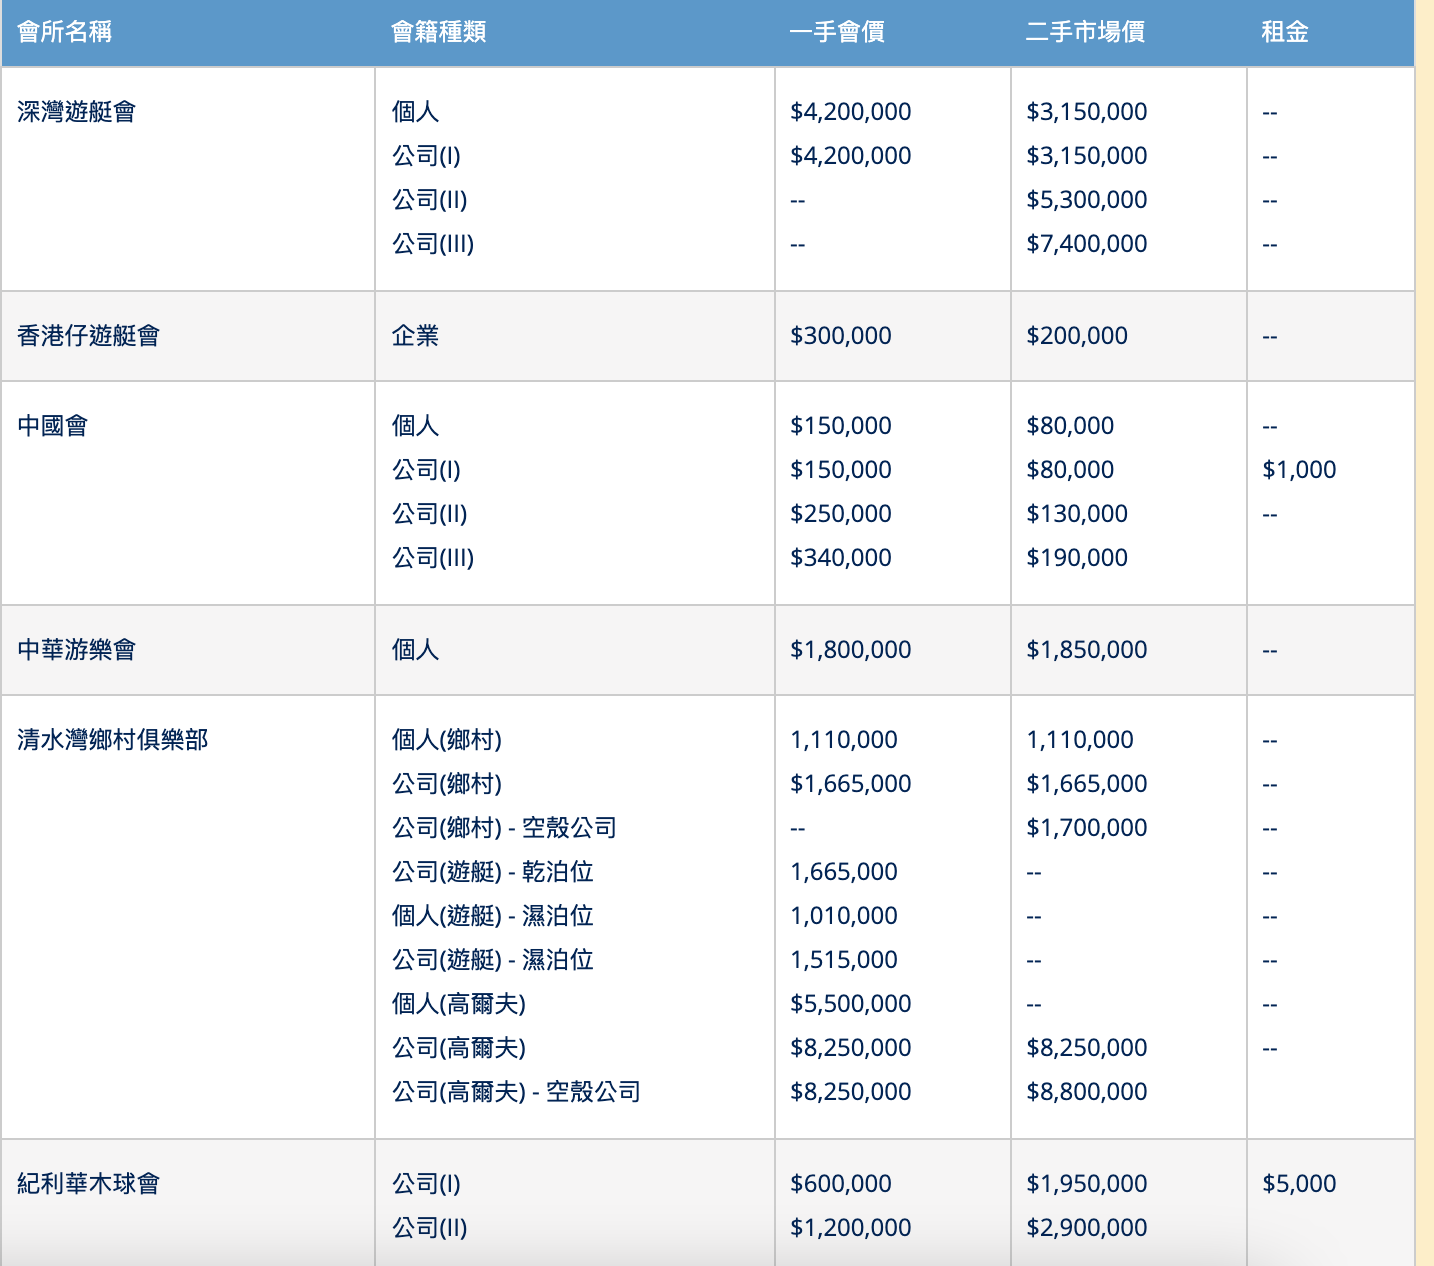
Task: Click the $1,800,000 first-hand price
Action: tap(850, 650)
